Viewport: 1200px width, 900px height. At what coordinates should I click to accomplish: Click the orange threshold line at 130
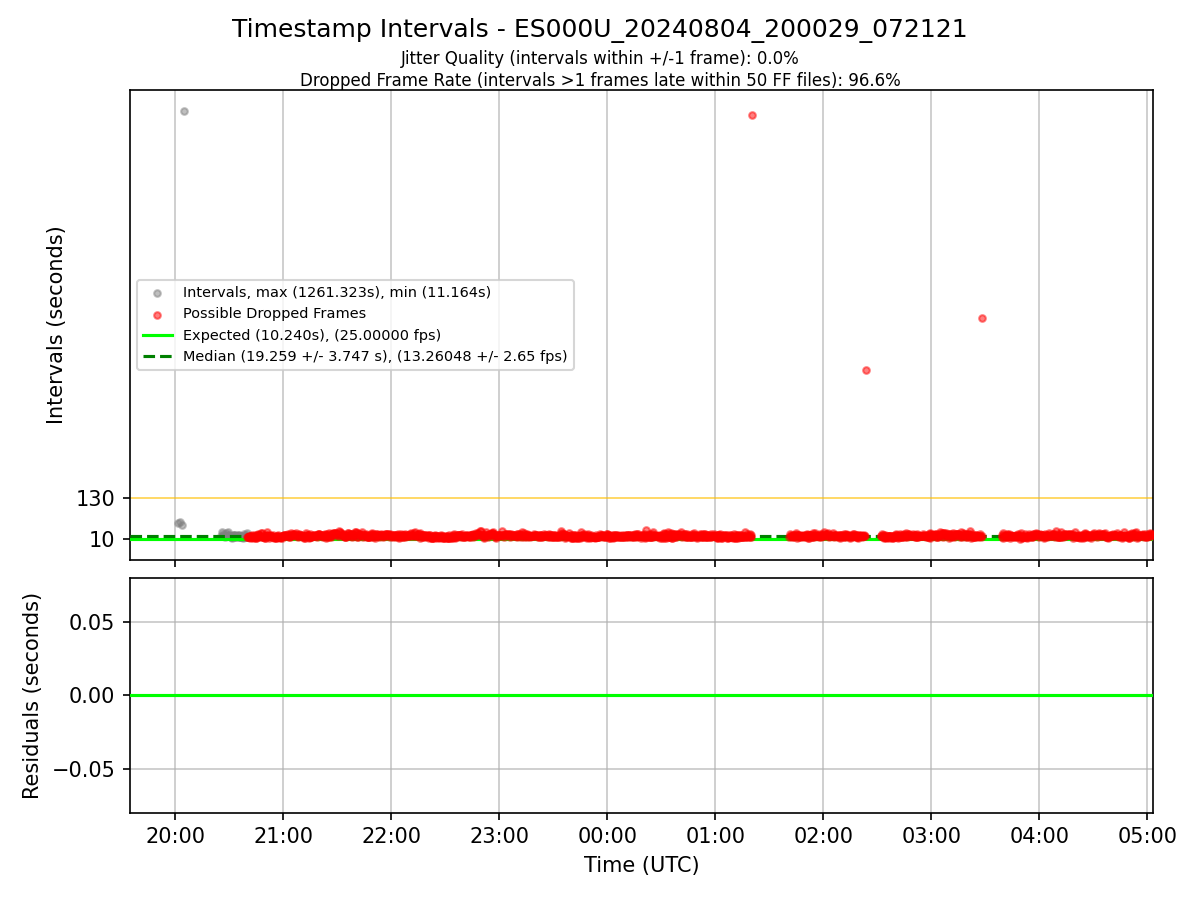pos(641,498)
